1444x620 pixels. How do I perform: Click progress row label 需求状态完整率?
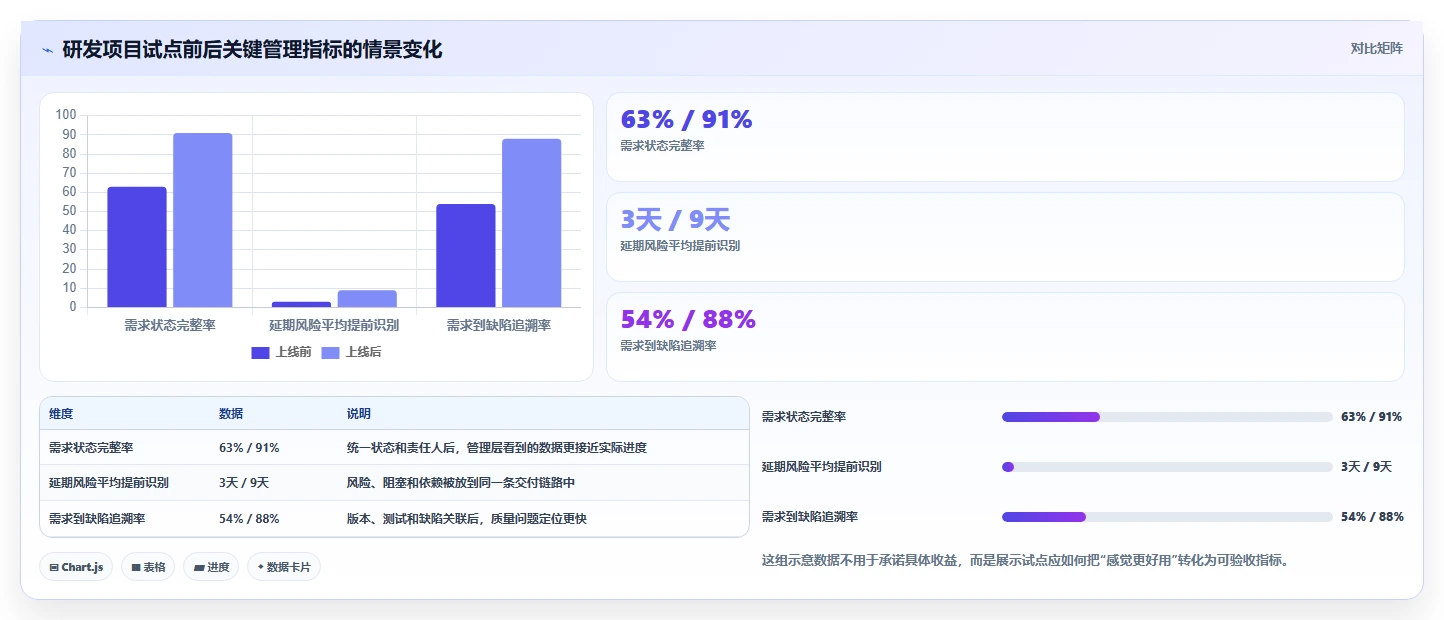[804, 417]
